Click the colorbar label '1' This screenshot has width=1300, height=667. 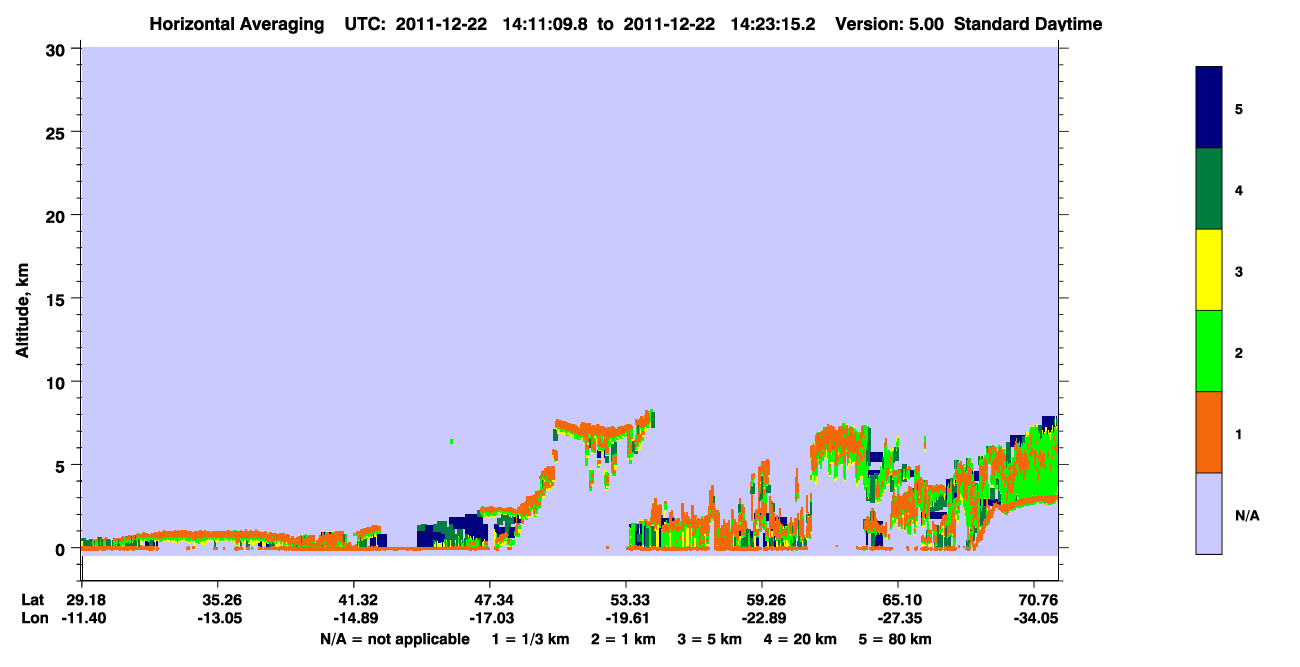1239,434
